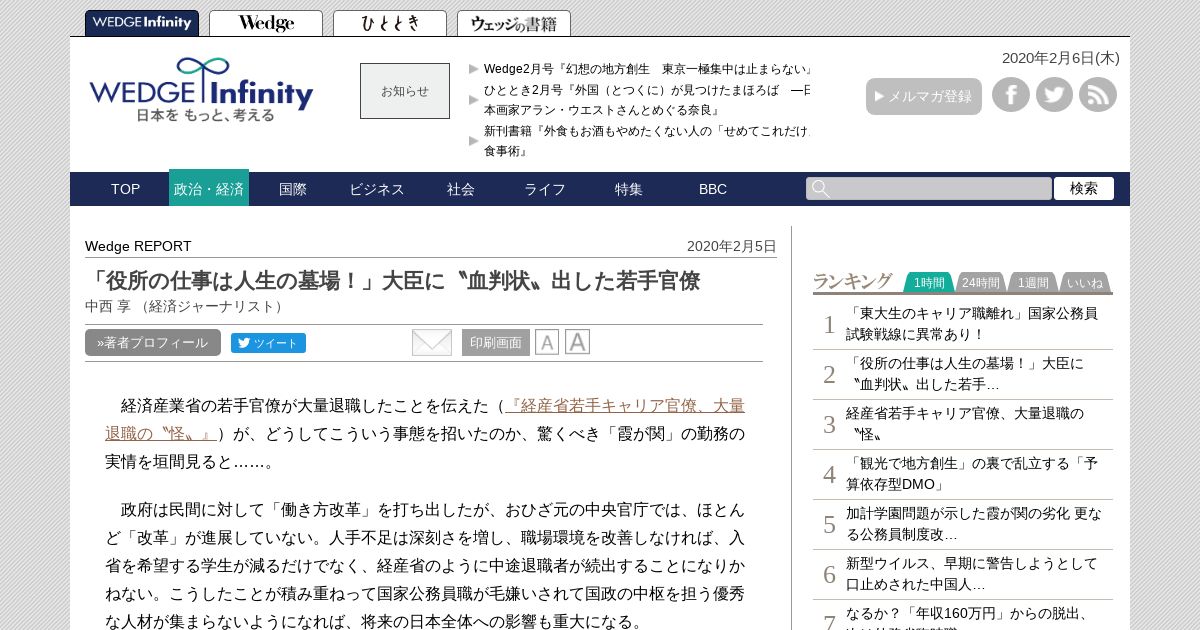Click the ランキング sidebar heading
Screen dimensions: 1200x630
point(852,281)
